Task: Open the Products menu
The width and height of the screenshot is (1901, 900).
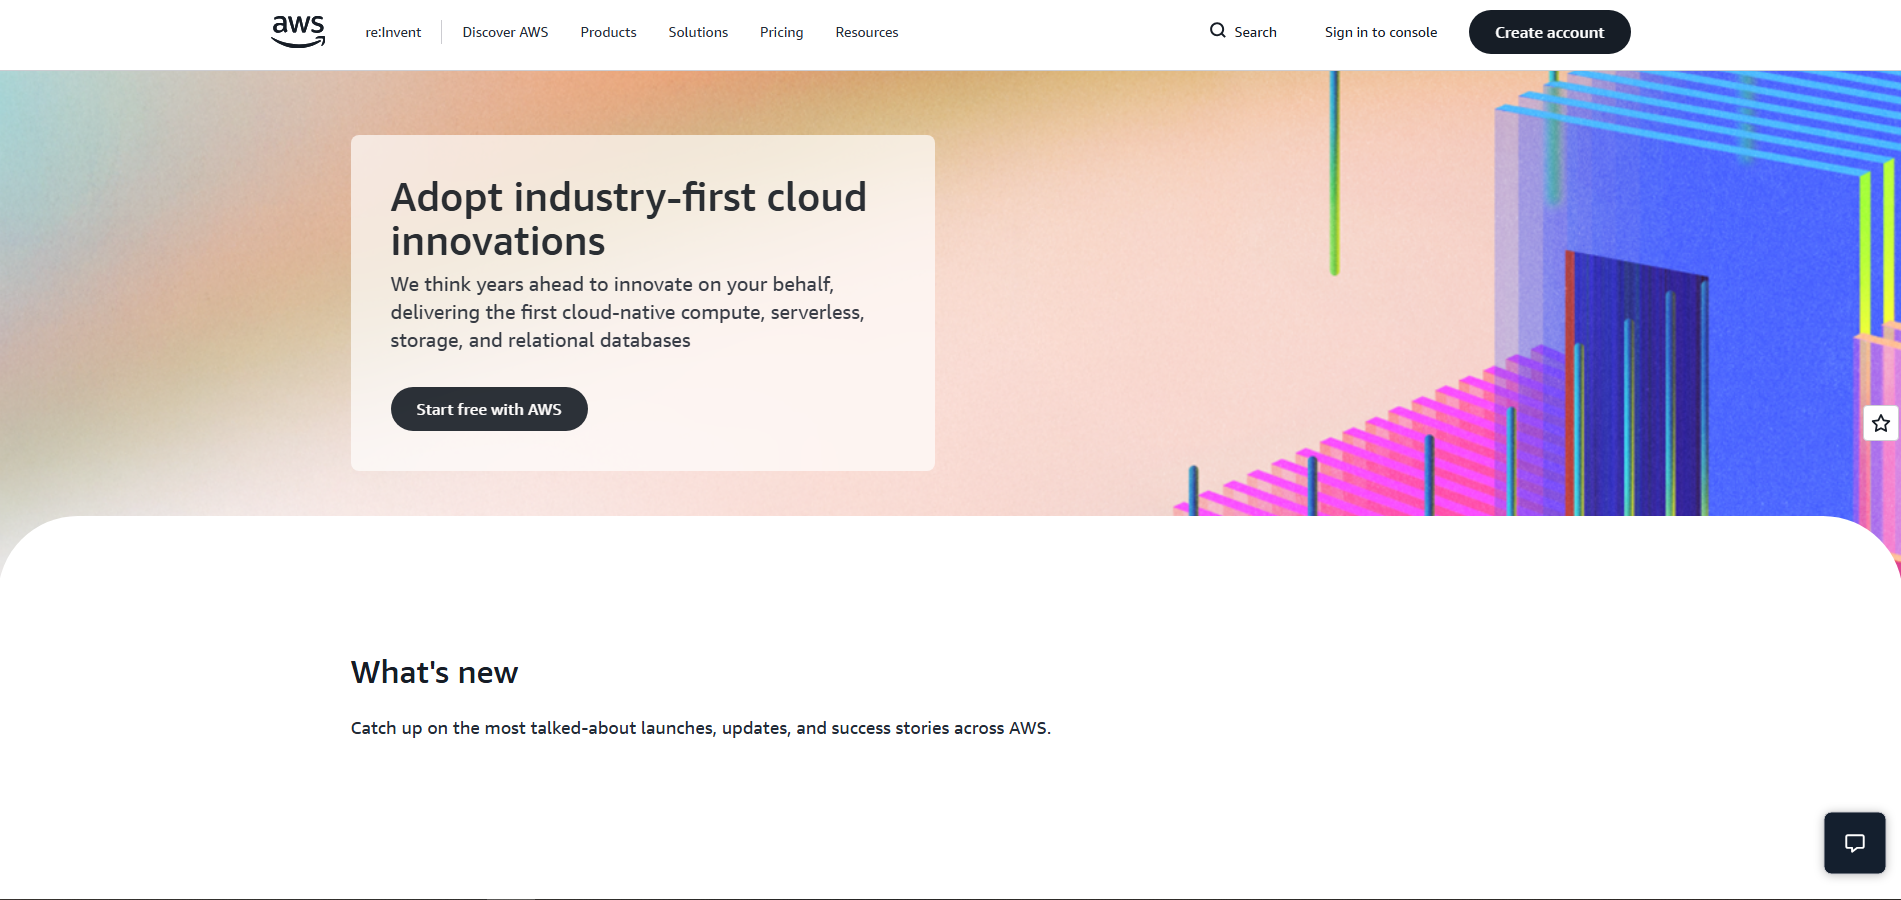Action: [608, 32]
